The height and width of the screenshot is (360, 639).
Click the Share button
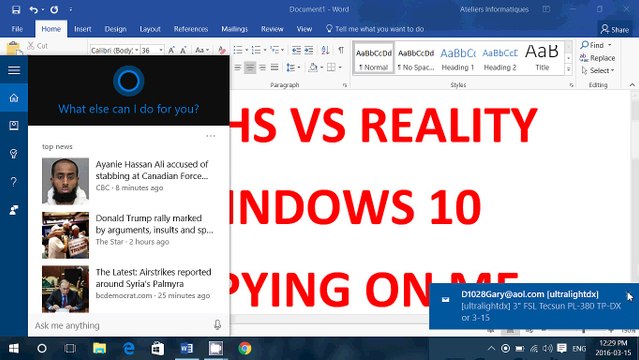[x=615, y=29]
